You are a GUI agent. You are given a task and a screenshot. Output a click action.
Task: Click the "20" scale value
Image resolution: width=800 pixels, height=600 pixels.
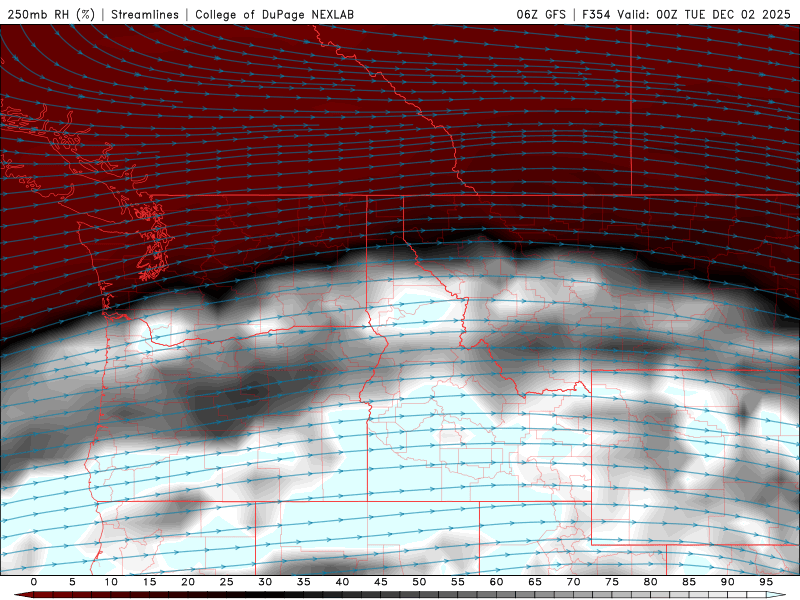tap(188, 582)
